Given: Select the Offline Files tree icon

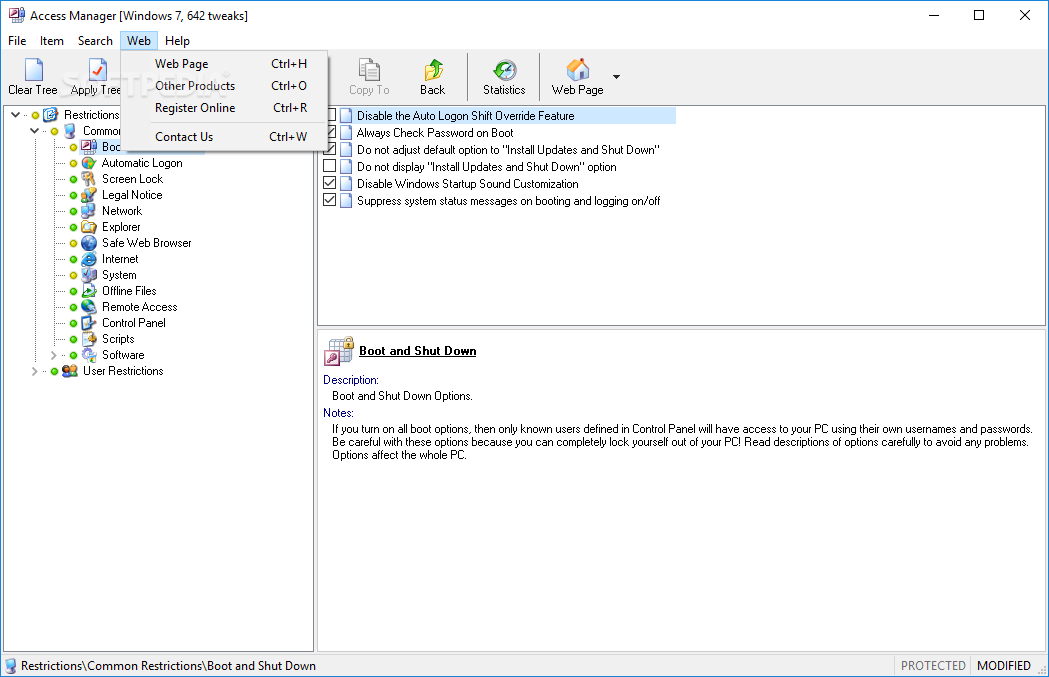Looking at the screenshot, I should (89, 292).
